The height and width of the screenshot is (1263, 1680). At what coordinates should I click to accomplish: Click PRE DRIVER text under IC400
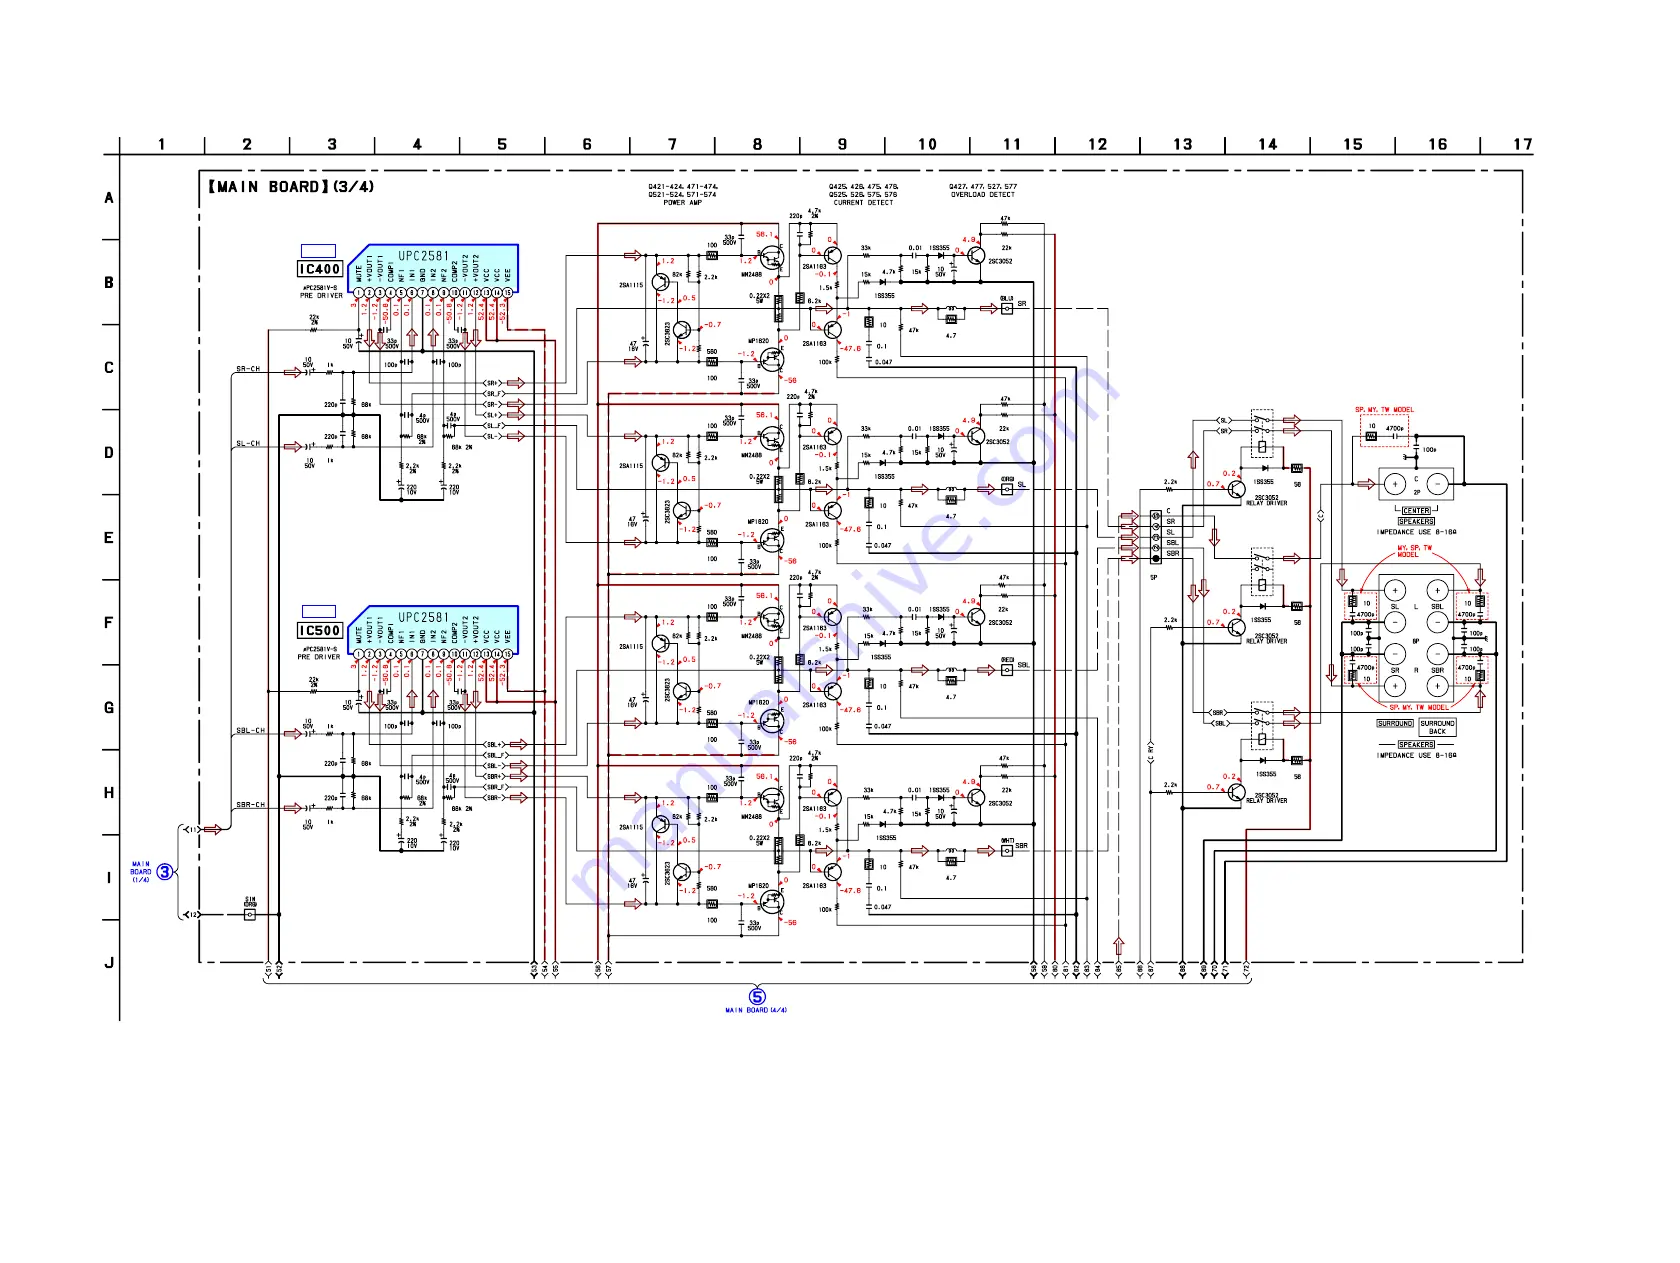point(321,296)
